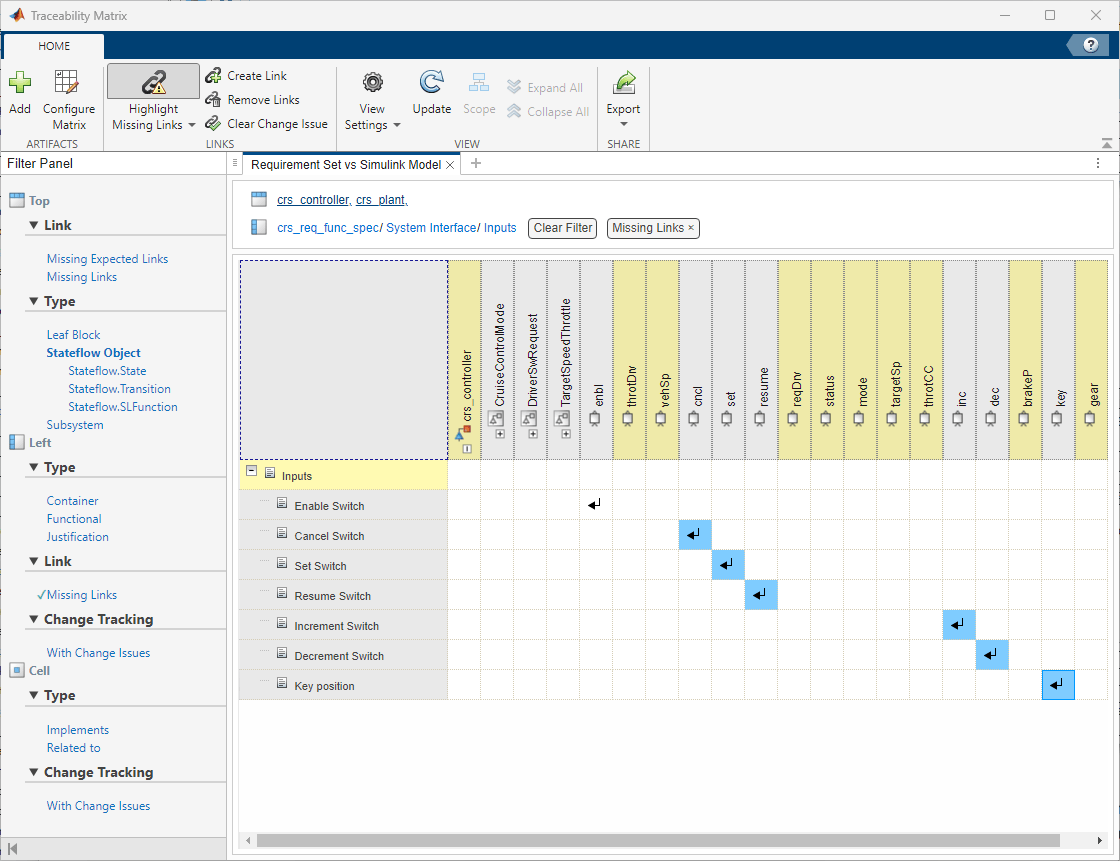Click the horizontal scrollbar thumb
The height and width of the screenshot is (861, 1120).
658,840
